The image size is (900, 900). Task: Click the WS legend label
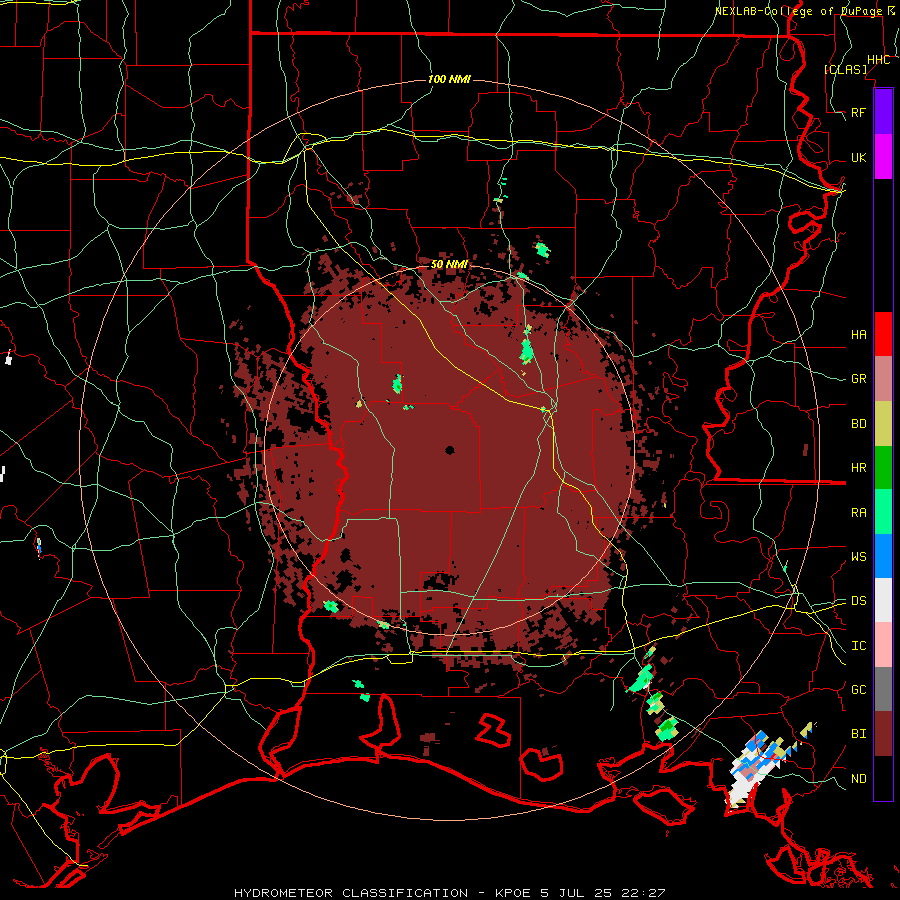pos(858,557)
